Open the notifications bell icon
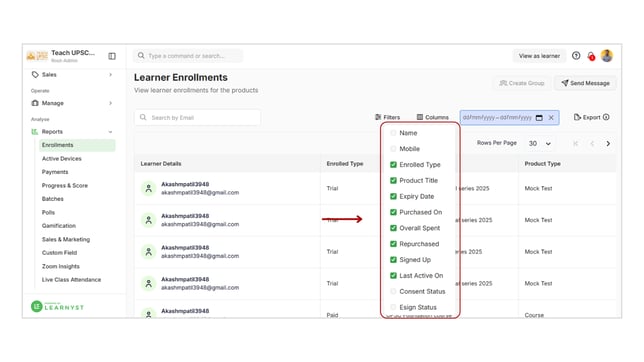The width and height of the screenshot is (644, 362). (591, 56)
